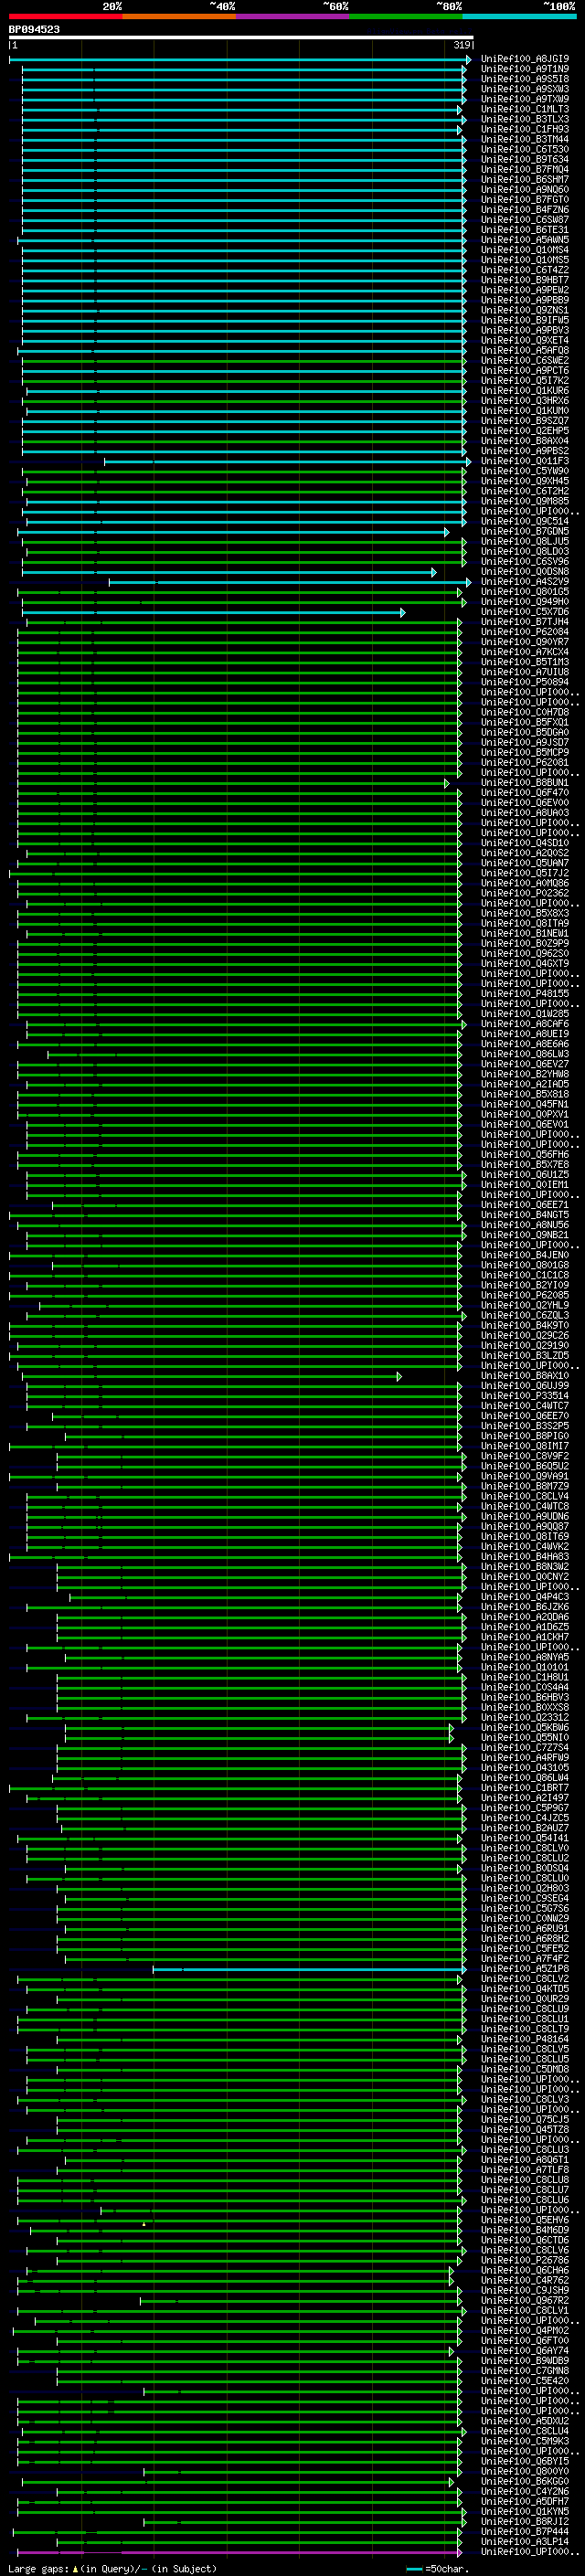585x2576 pixels.
Task: Click label UniRef100_B7TJH4
Action: point(525,622)
